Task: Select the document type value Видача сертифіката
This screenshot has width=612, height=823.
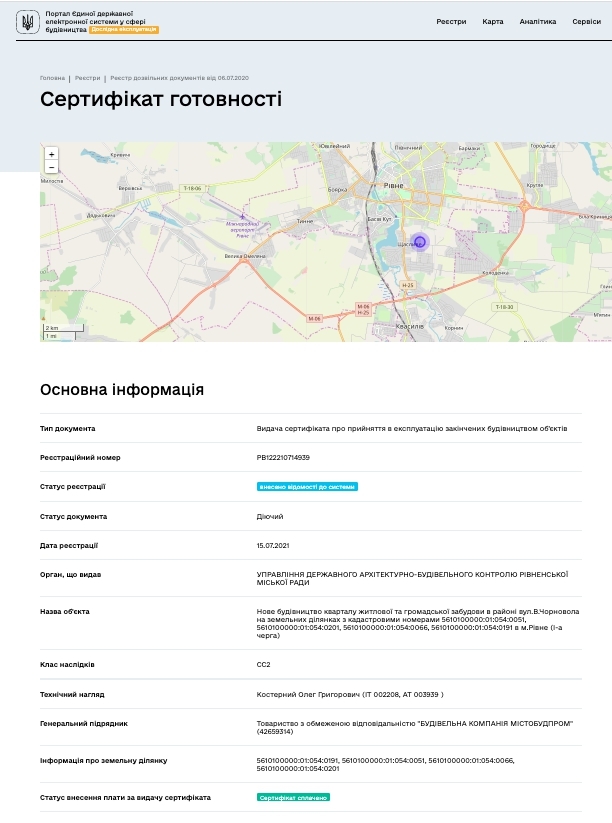Action: (x=412, y=428)
